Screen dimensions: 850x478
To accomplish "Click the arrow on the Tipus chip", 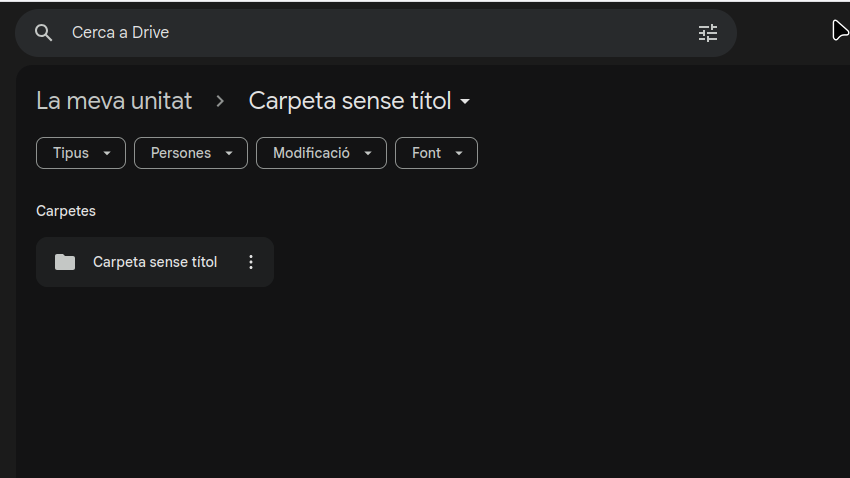I will pyautogui.click(x=107, y=153).
